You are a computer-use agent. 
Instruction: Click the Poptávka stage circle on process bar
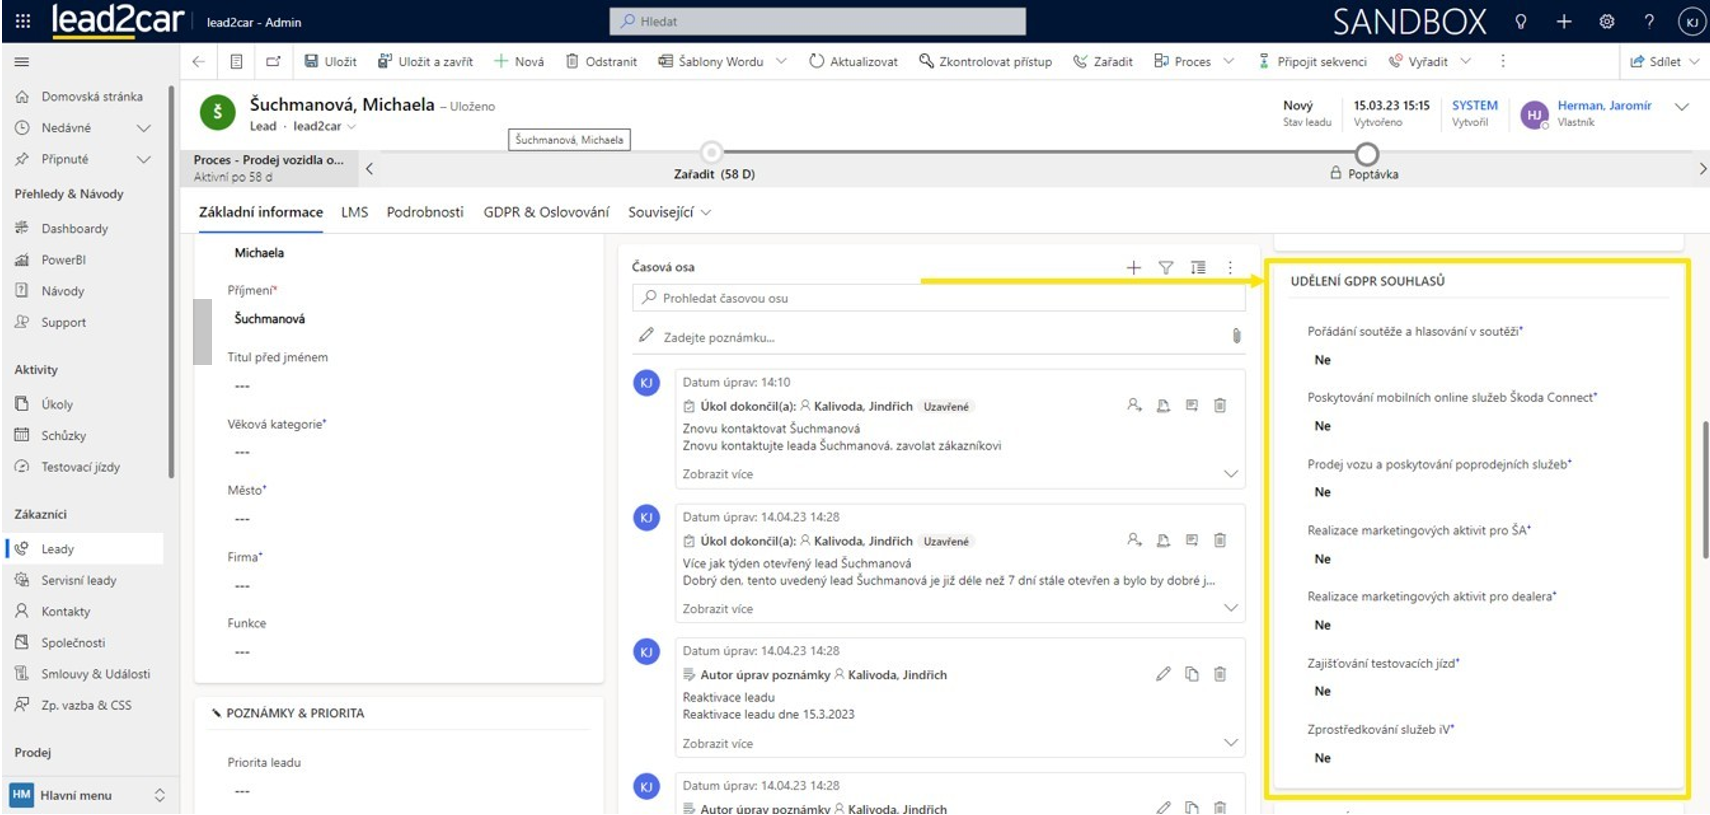pos(1366,153)
